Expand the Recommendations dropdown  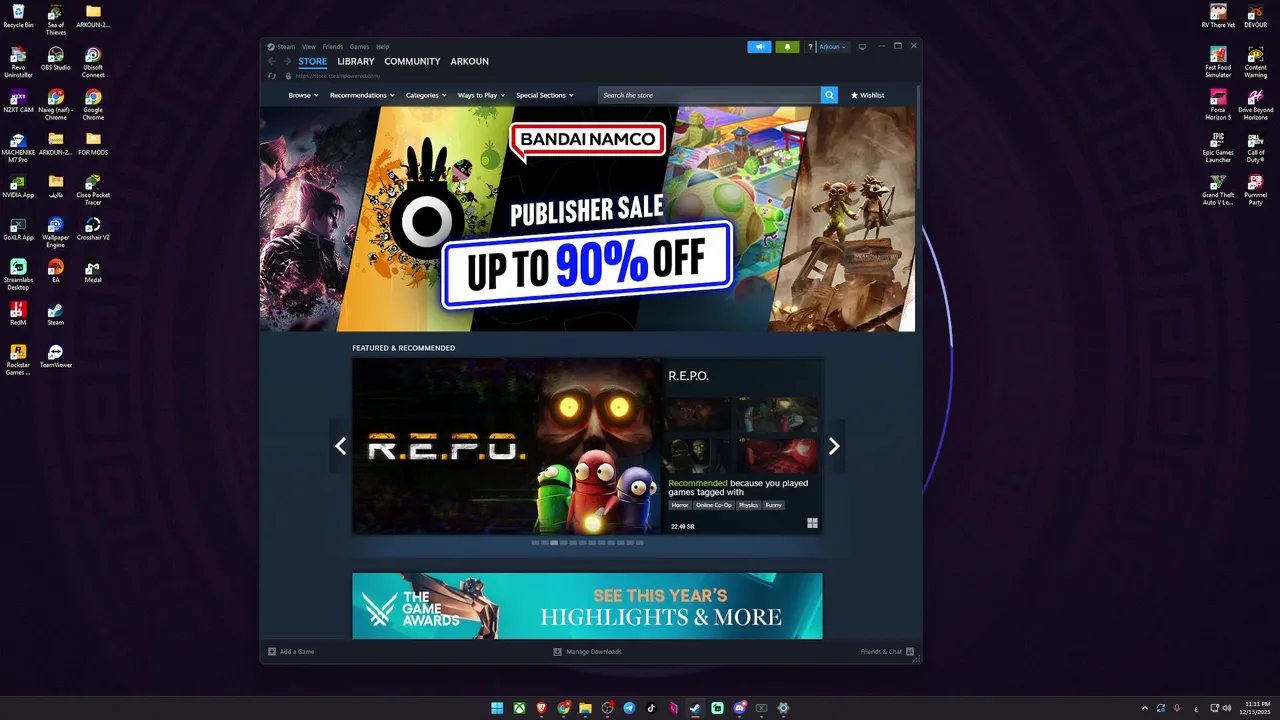click(362, 95)
